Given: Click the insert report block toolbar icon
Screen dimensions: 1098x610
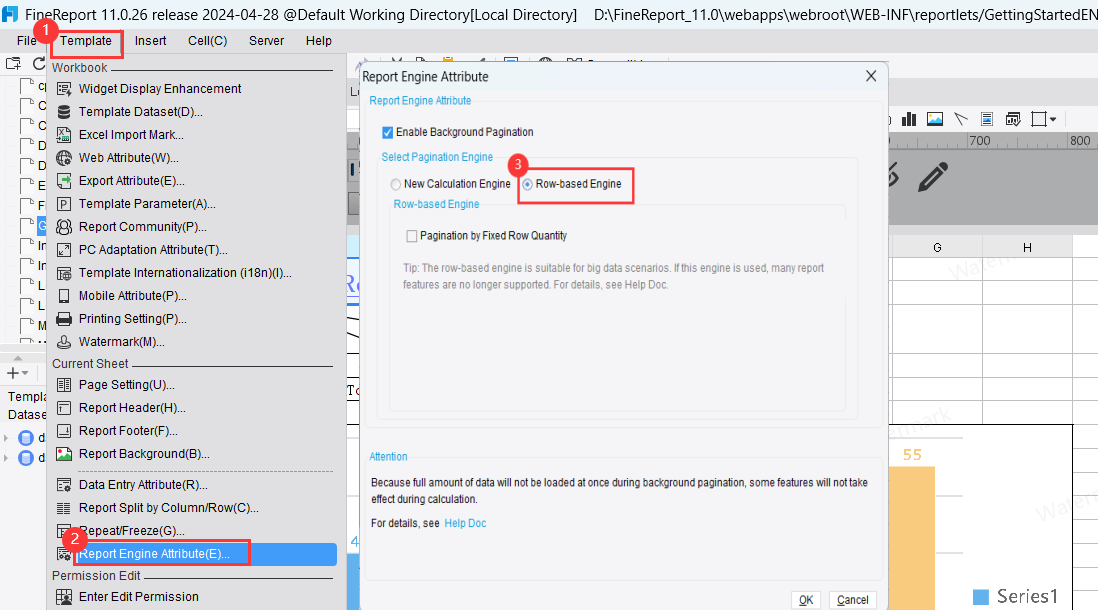Looking at the screenshot, I should [x=986, y=118].
